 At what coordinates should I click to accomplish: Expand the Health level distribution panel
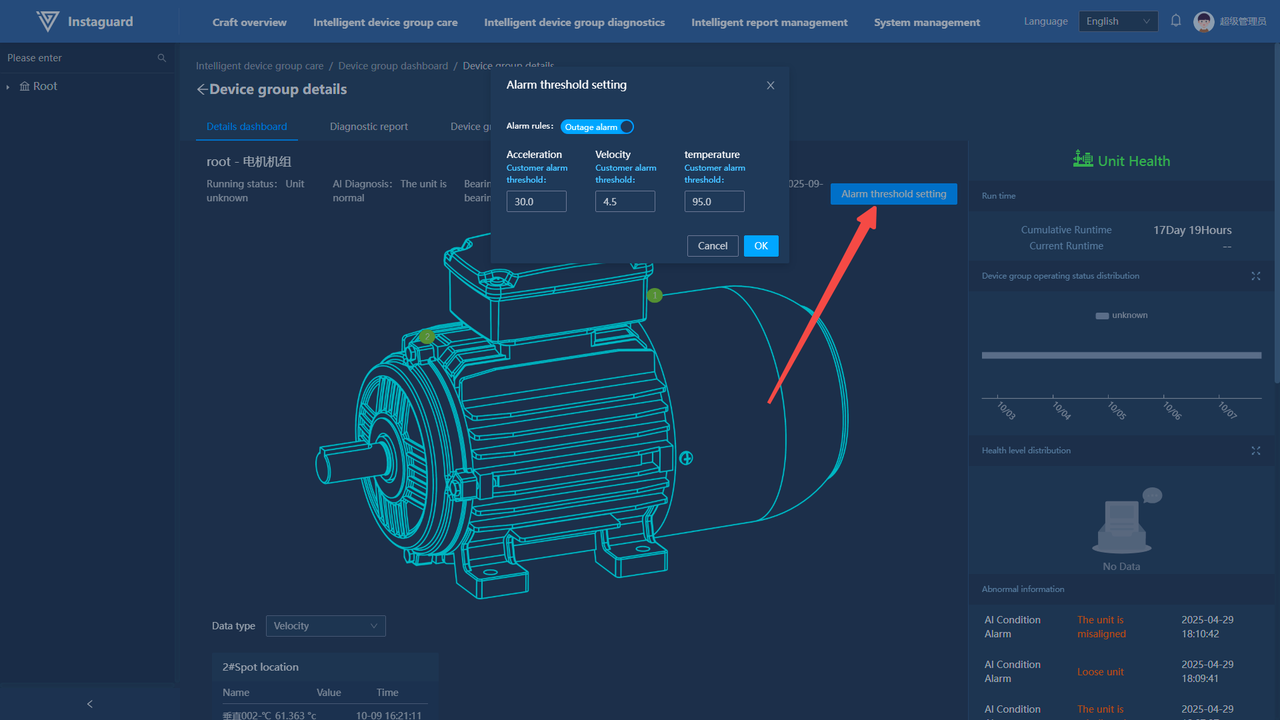click(x=1256, y=451)
